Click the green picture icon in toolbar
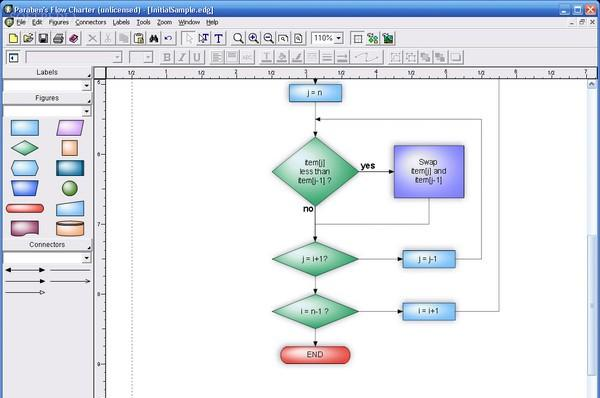Image resolution: width=600 pixels, height=398 pixels. 388,38
